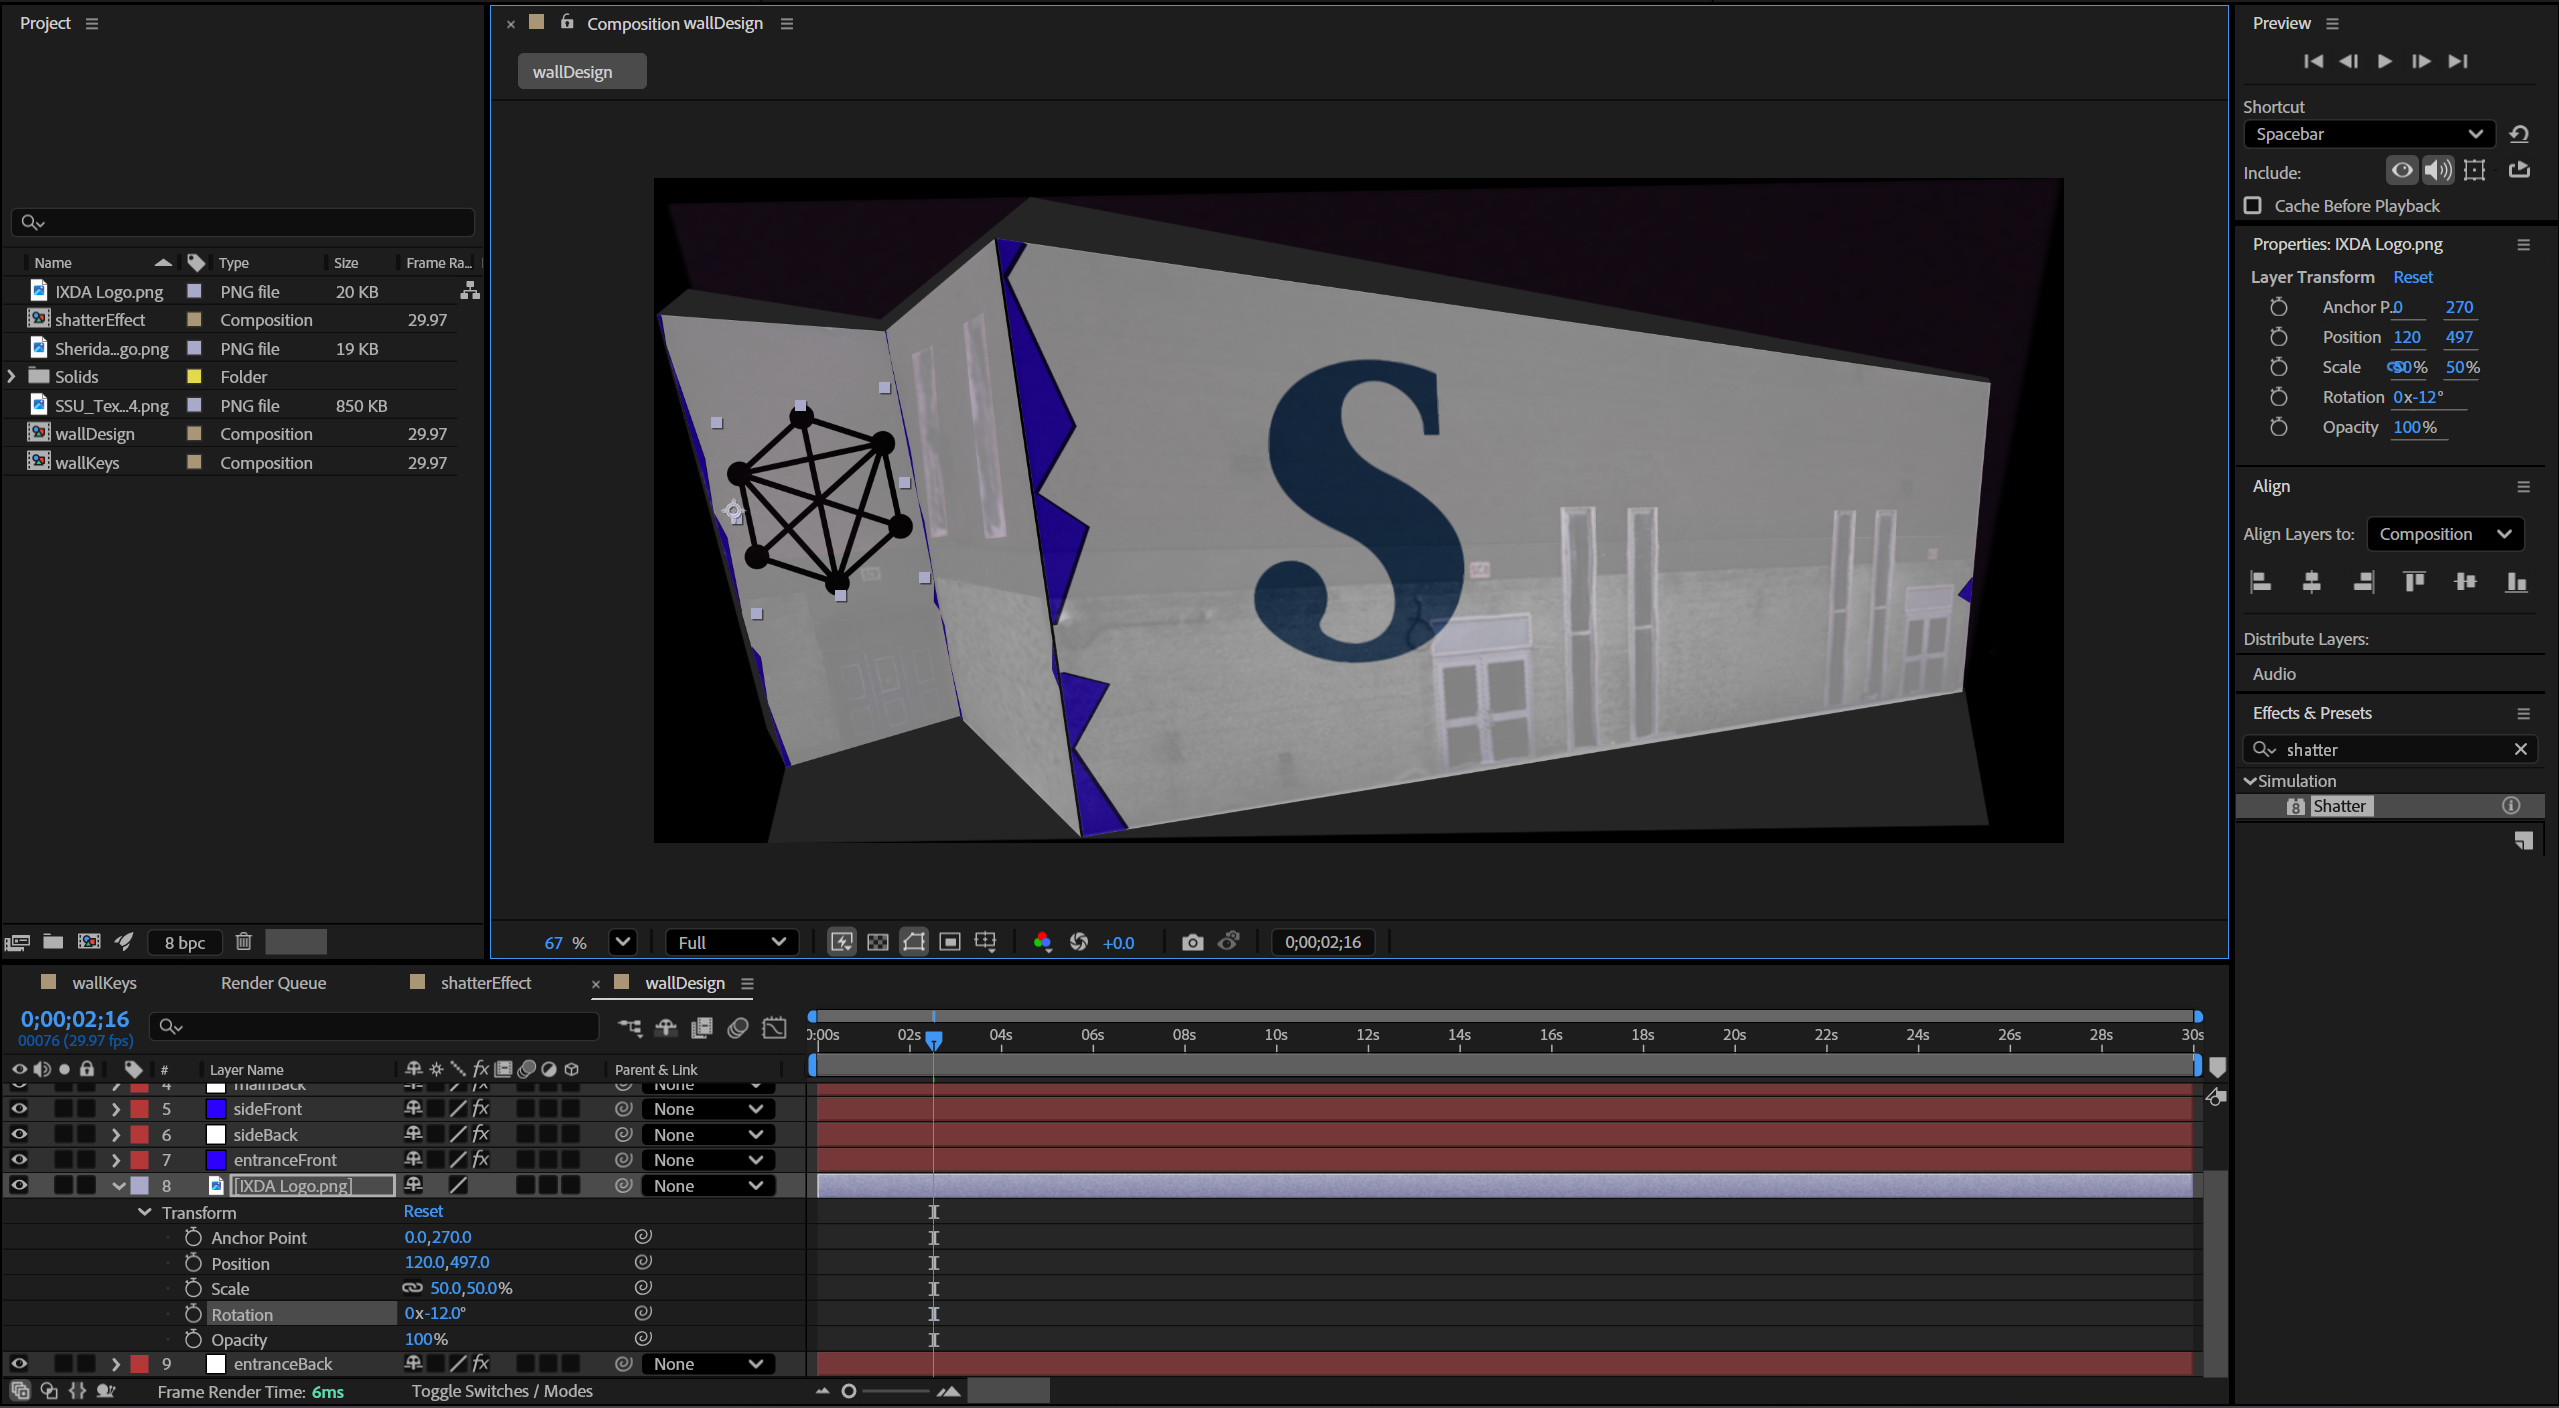Check the Cache Before Playback checkbox
The height and width of the screenshot is (1408, 2559).
2253,205
